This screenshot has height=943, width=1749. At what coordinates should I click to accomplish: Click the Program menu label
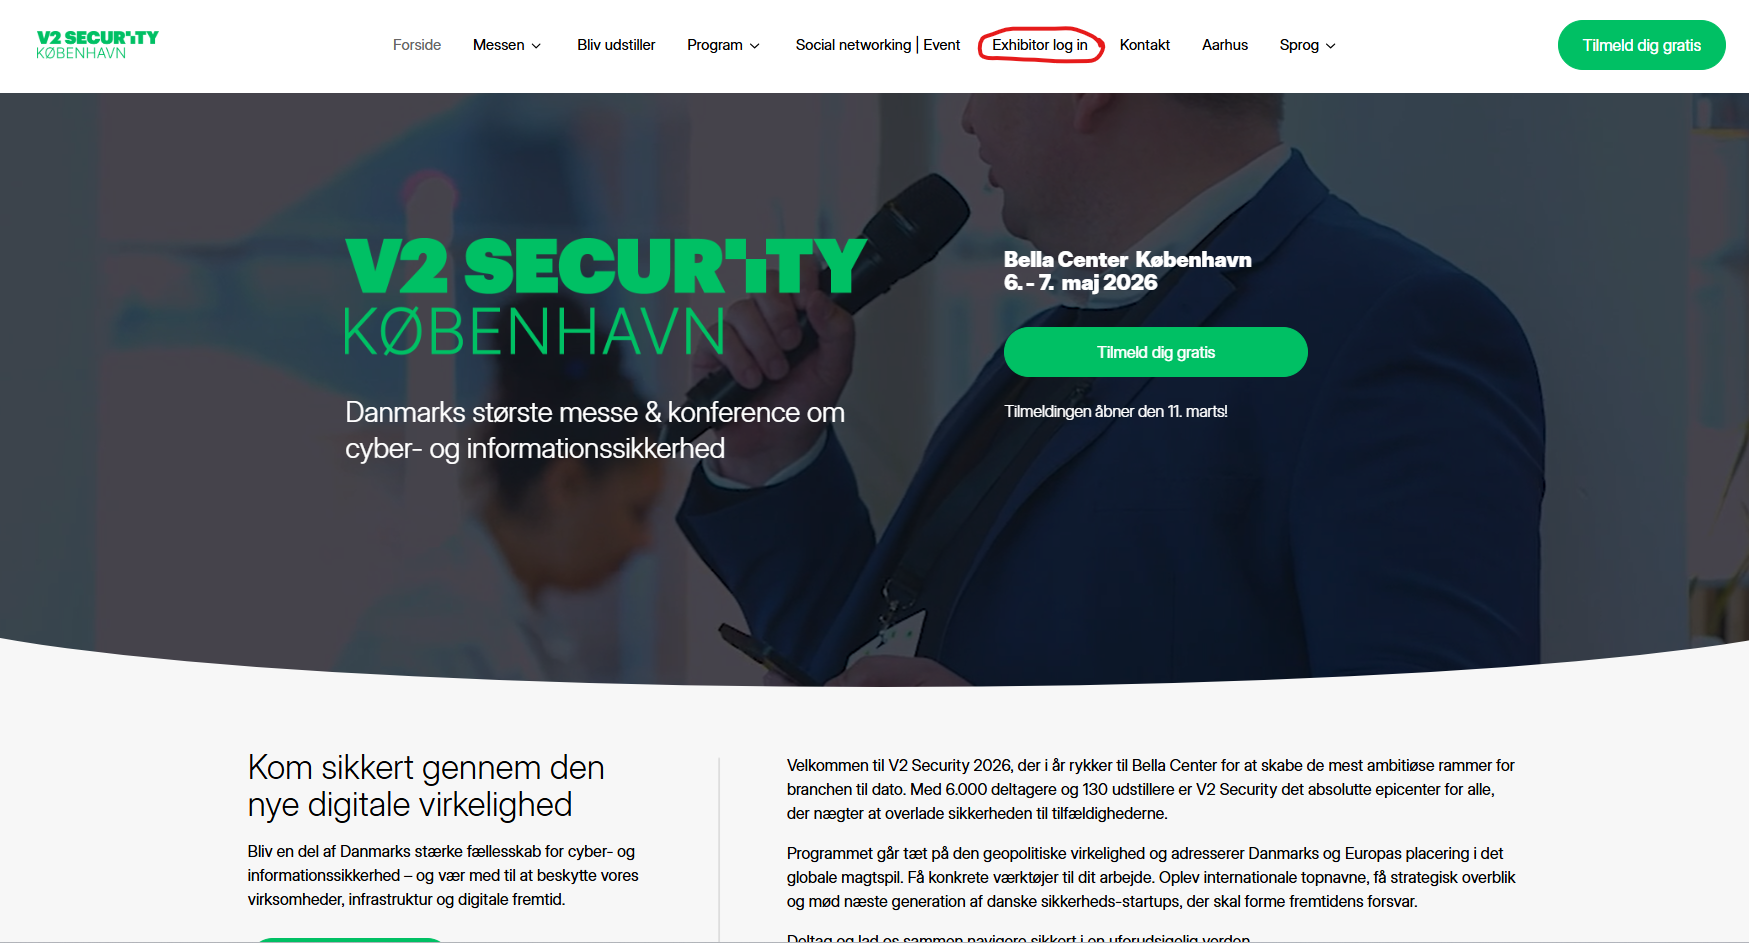point(715,45)
